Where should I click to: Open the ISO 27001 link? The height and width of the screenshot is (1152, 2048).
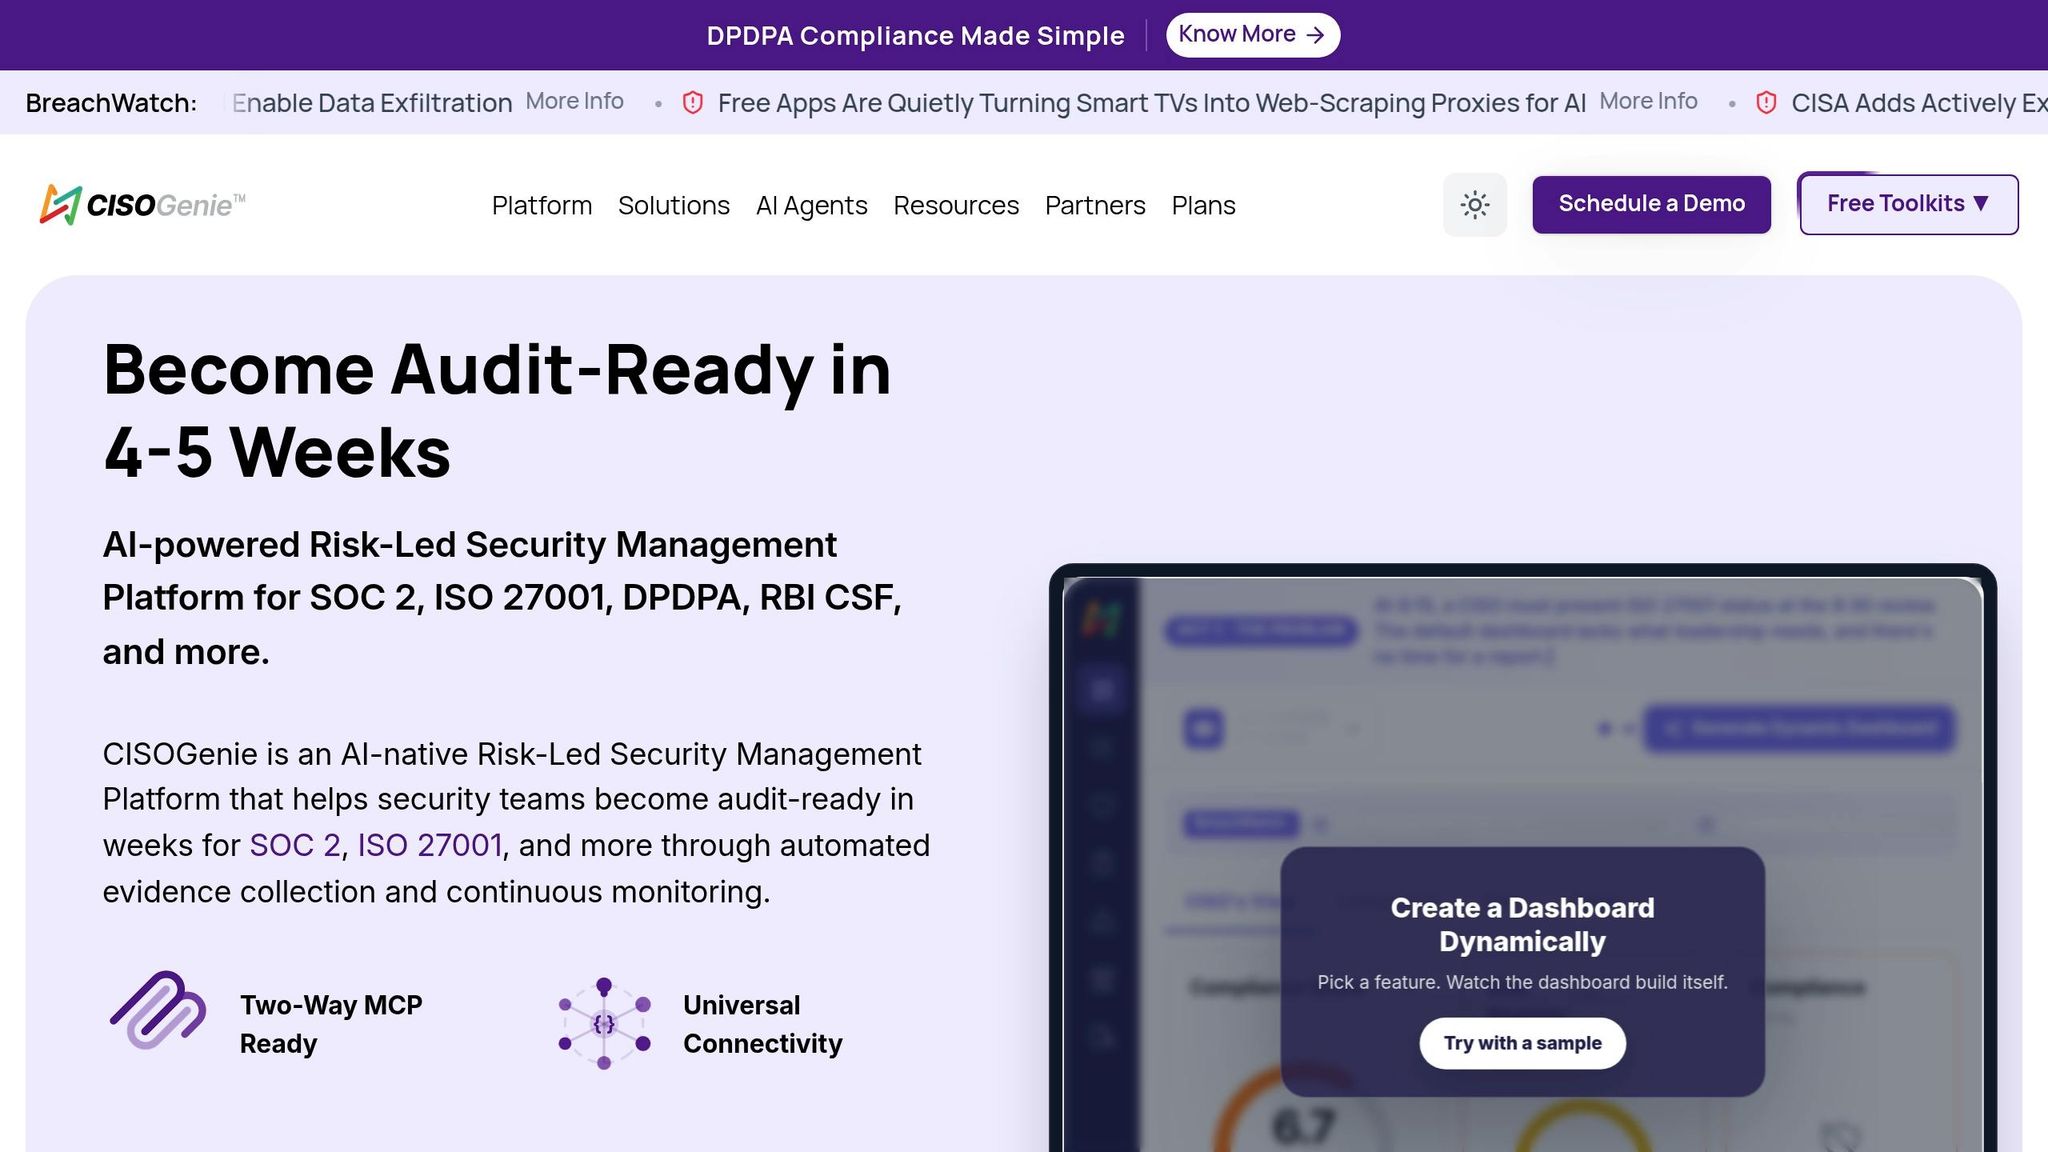click(430, 845)
